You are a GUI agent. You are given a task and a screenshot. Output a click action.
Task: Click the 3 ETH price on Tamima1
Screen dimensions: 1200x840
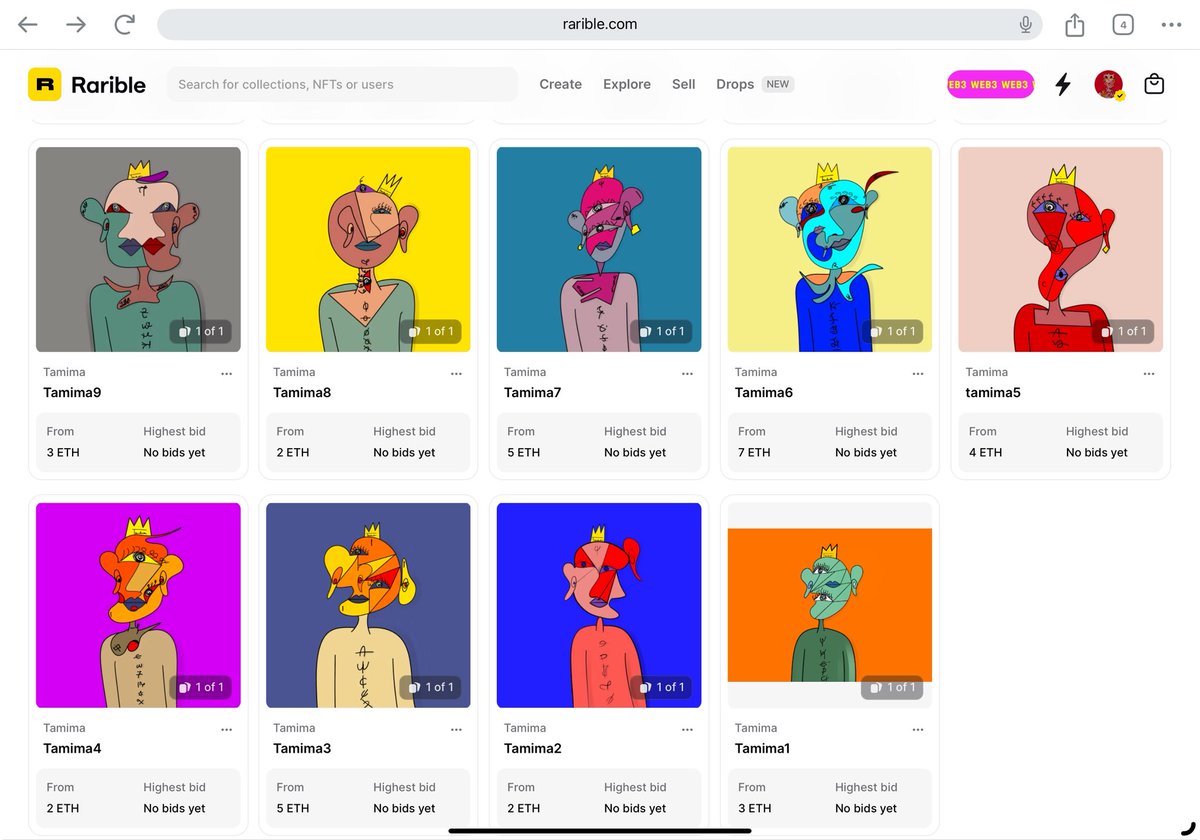pos(756,809)
